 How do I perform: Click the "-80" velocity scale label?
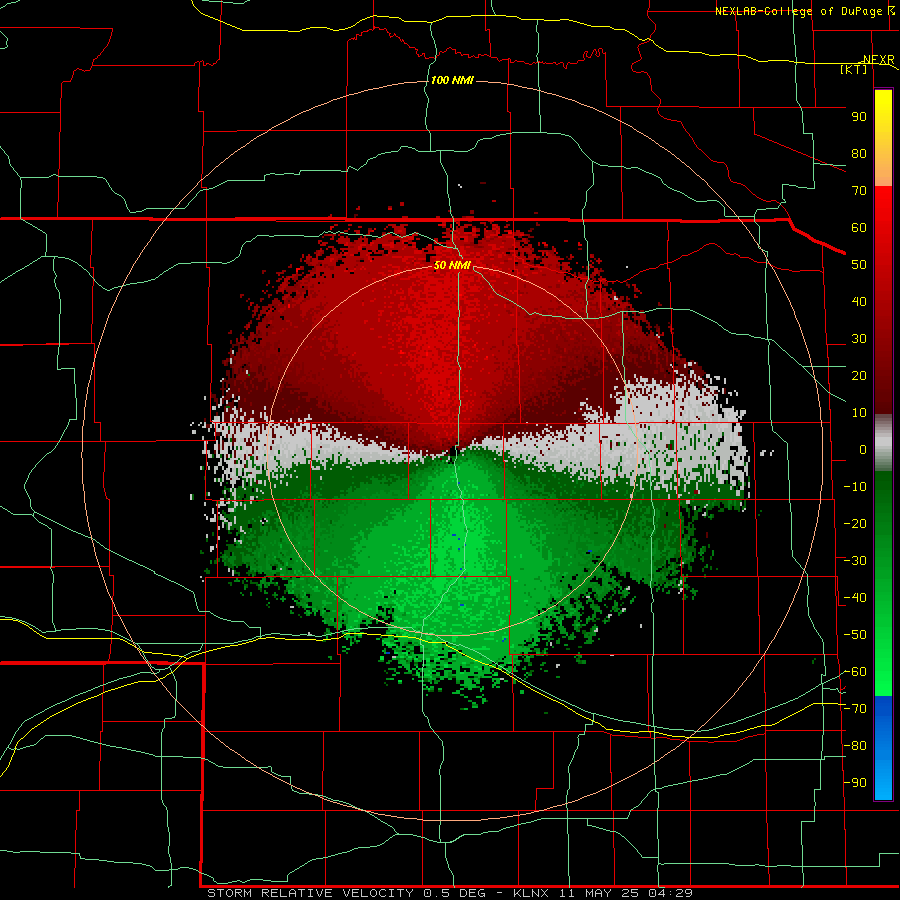855,746
